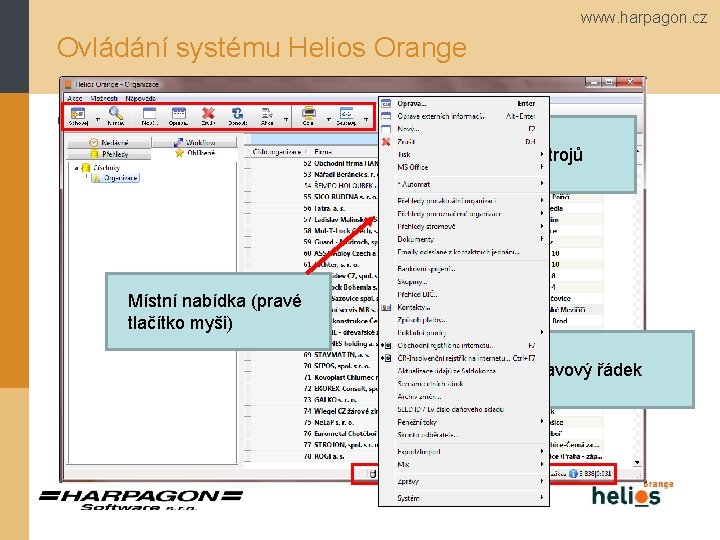Open the Nápověda menu
Image resolution: width=720 pixels, height=540 pixels.
(x=141, y=98)
